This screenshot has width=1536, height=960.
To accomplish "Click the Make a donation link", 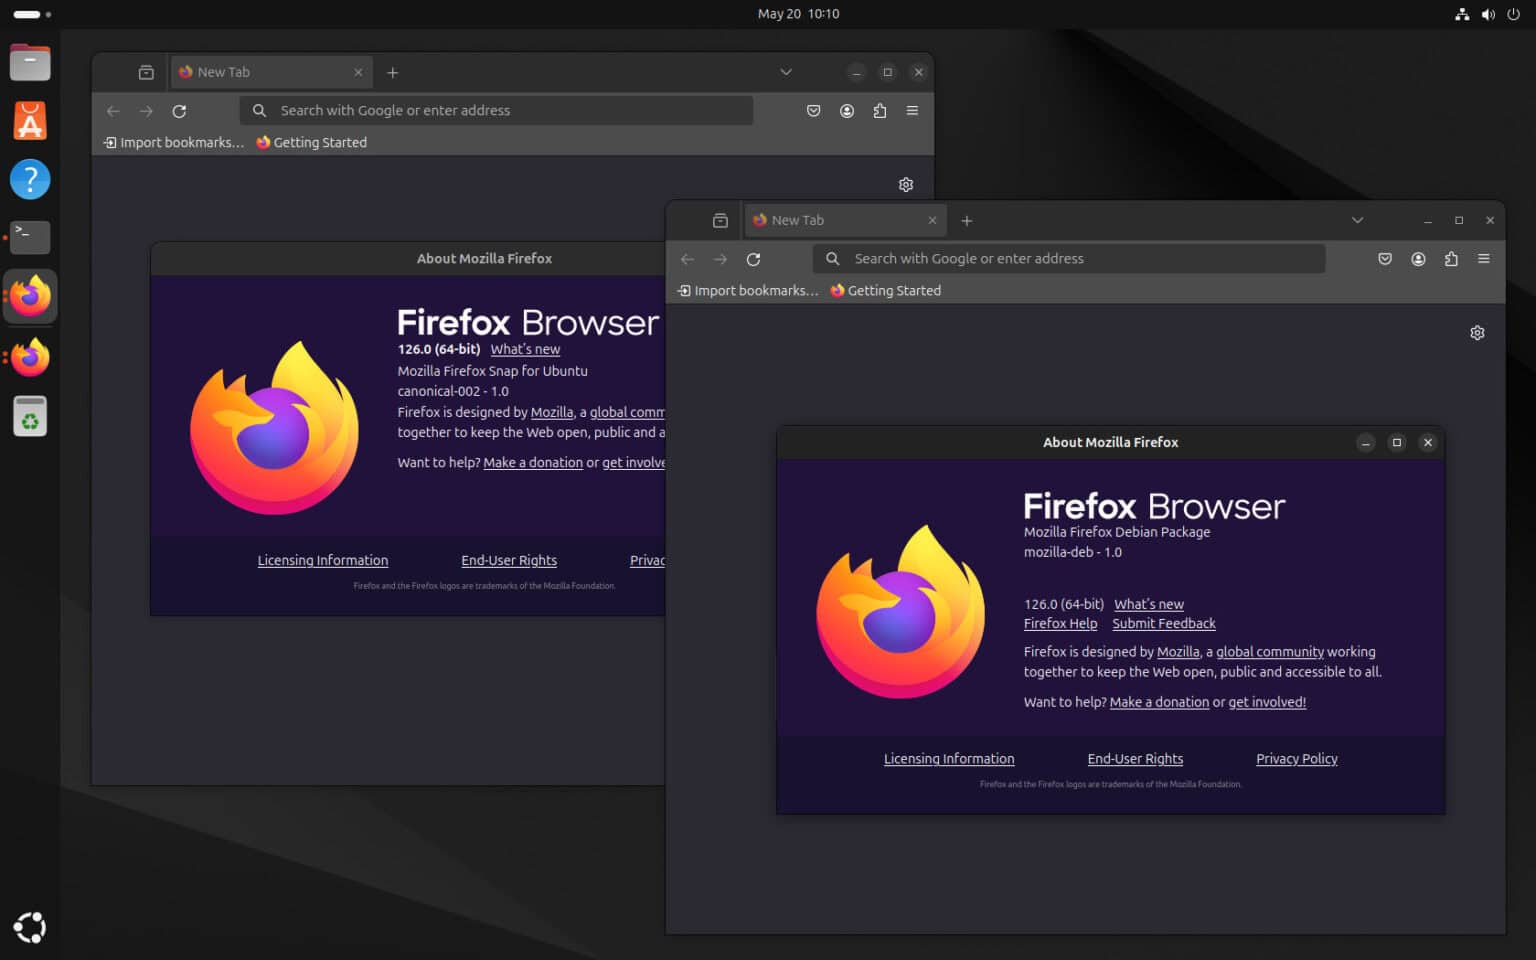I will 1159,702.
